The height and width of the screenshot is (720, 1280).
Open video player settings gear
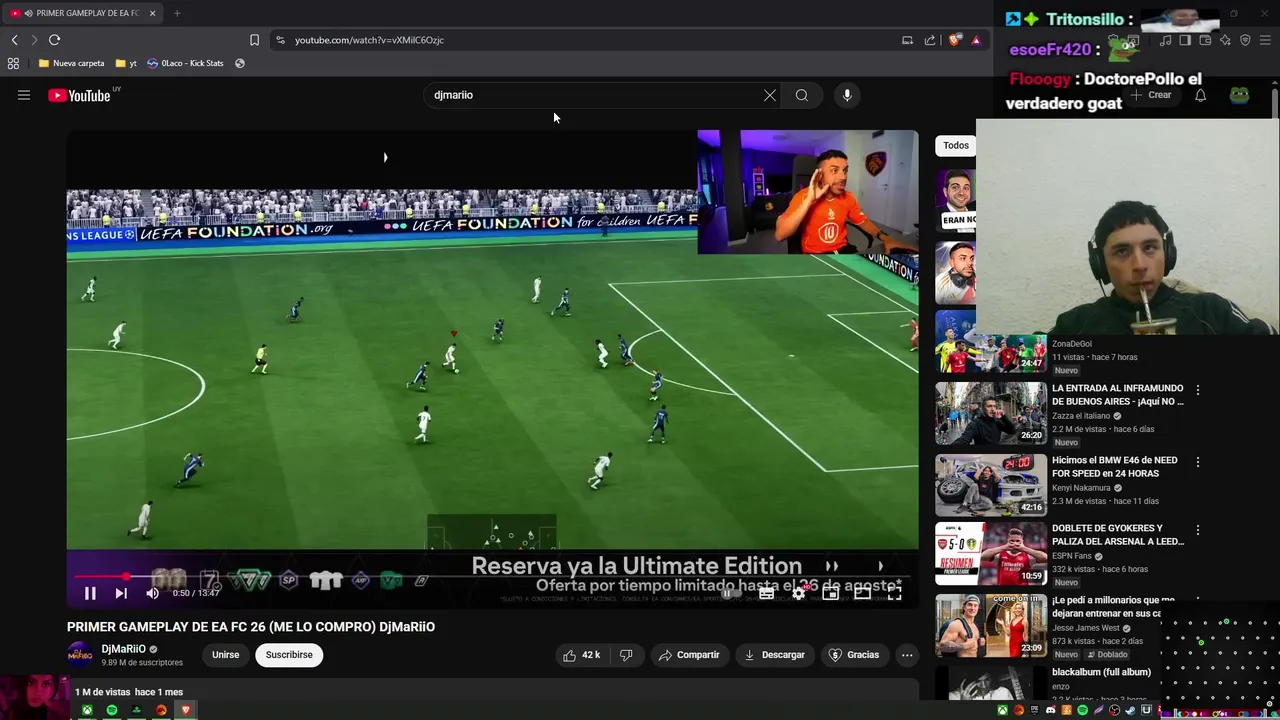pos(798,593)
